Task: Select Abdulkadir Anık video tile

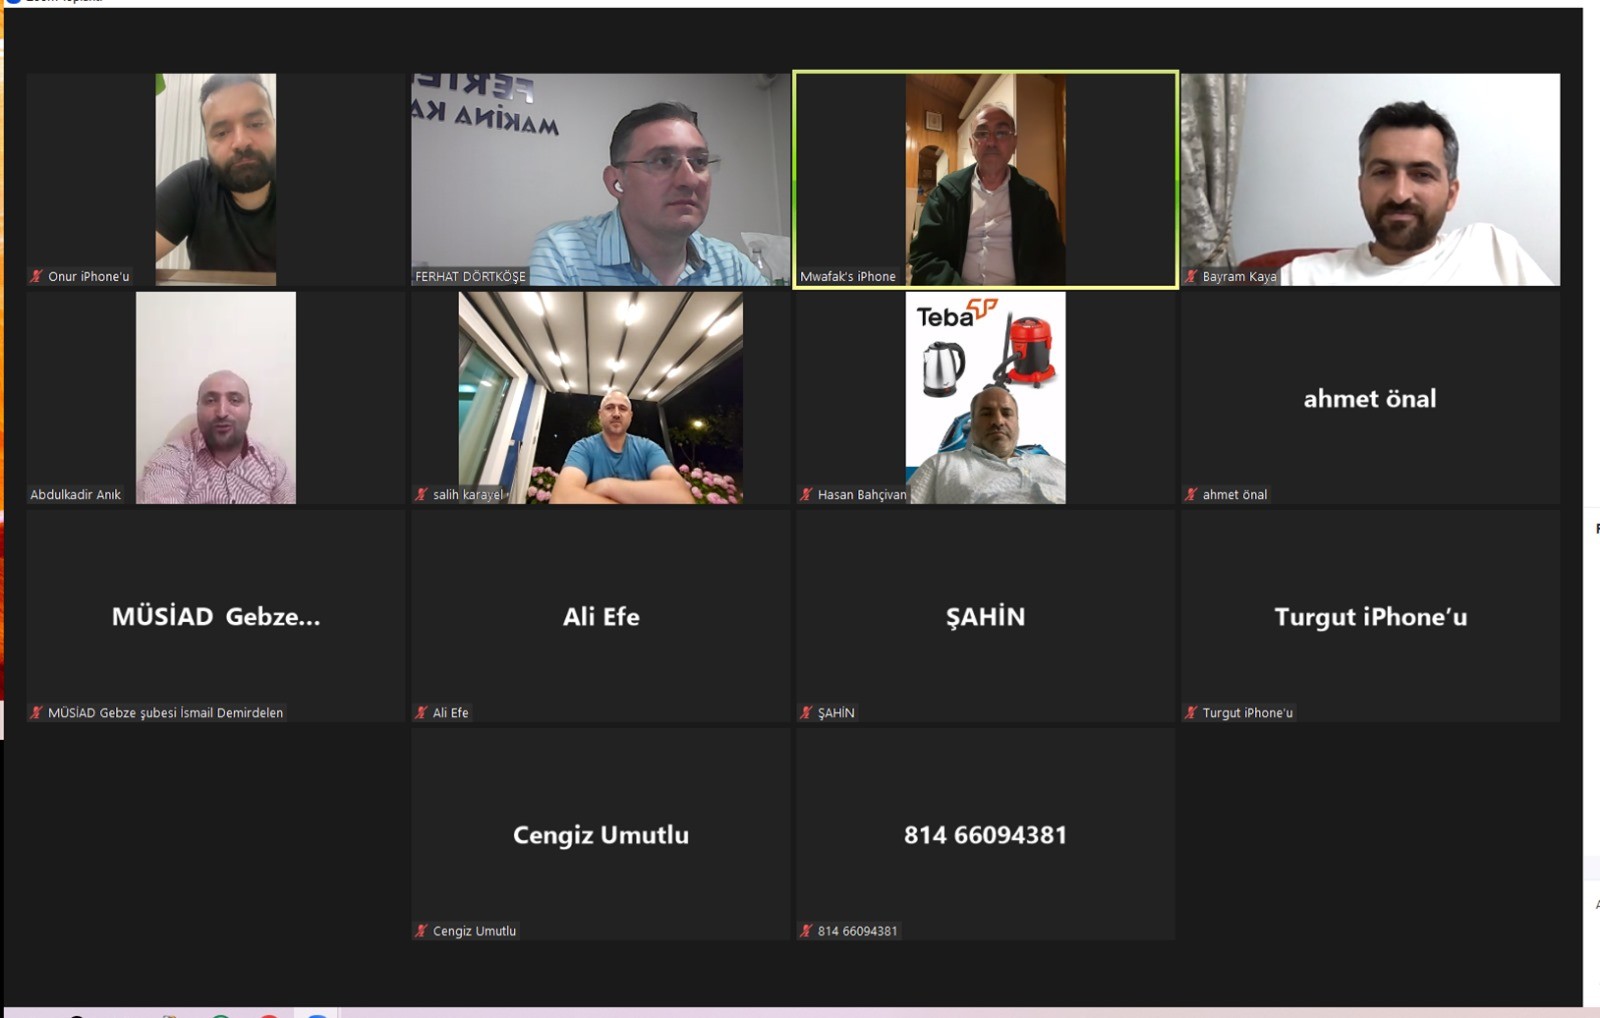Action: tap(216, 398)
